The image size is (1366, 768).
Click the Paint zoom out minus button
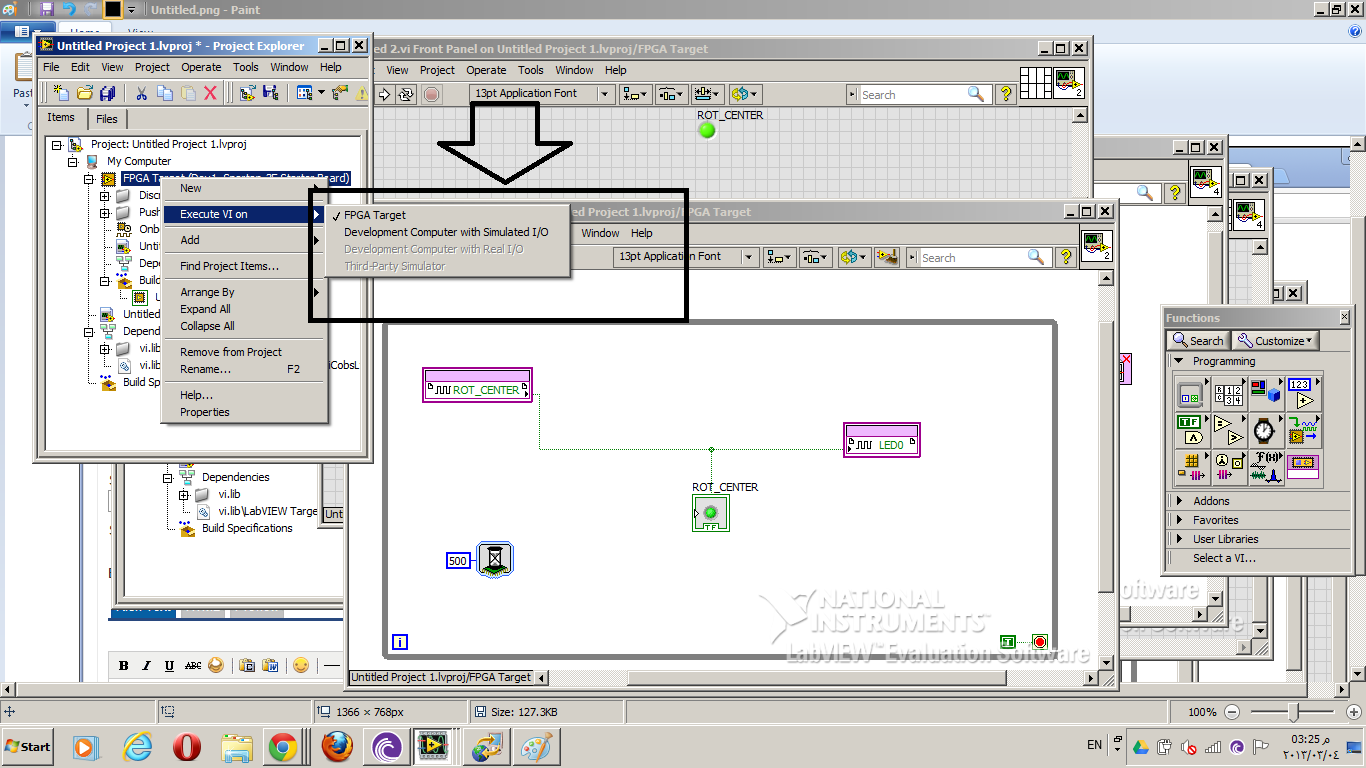pyautogui.click(x=1232, y=712)
